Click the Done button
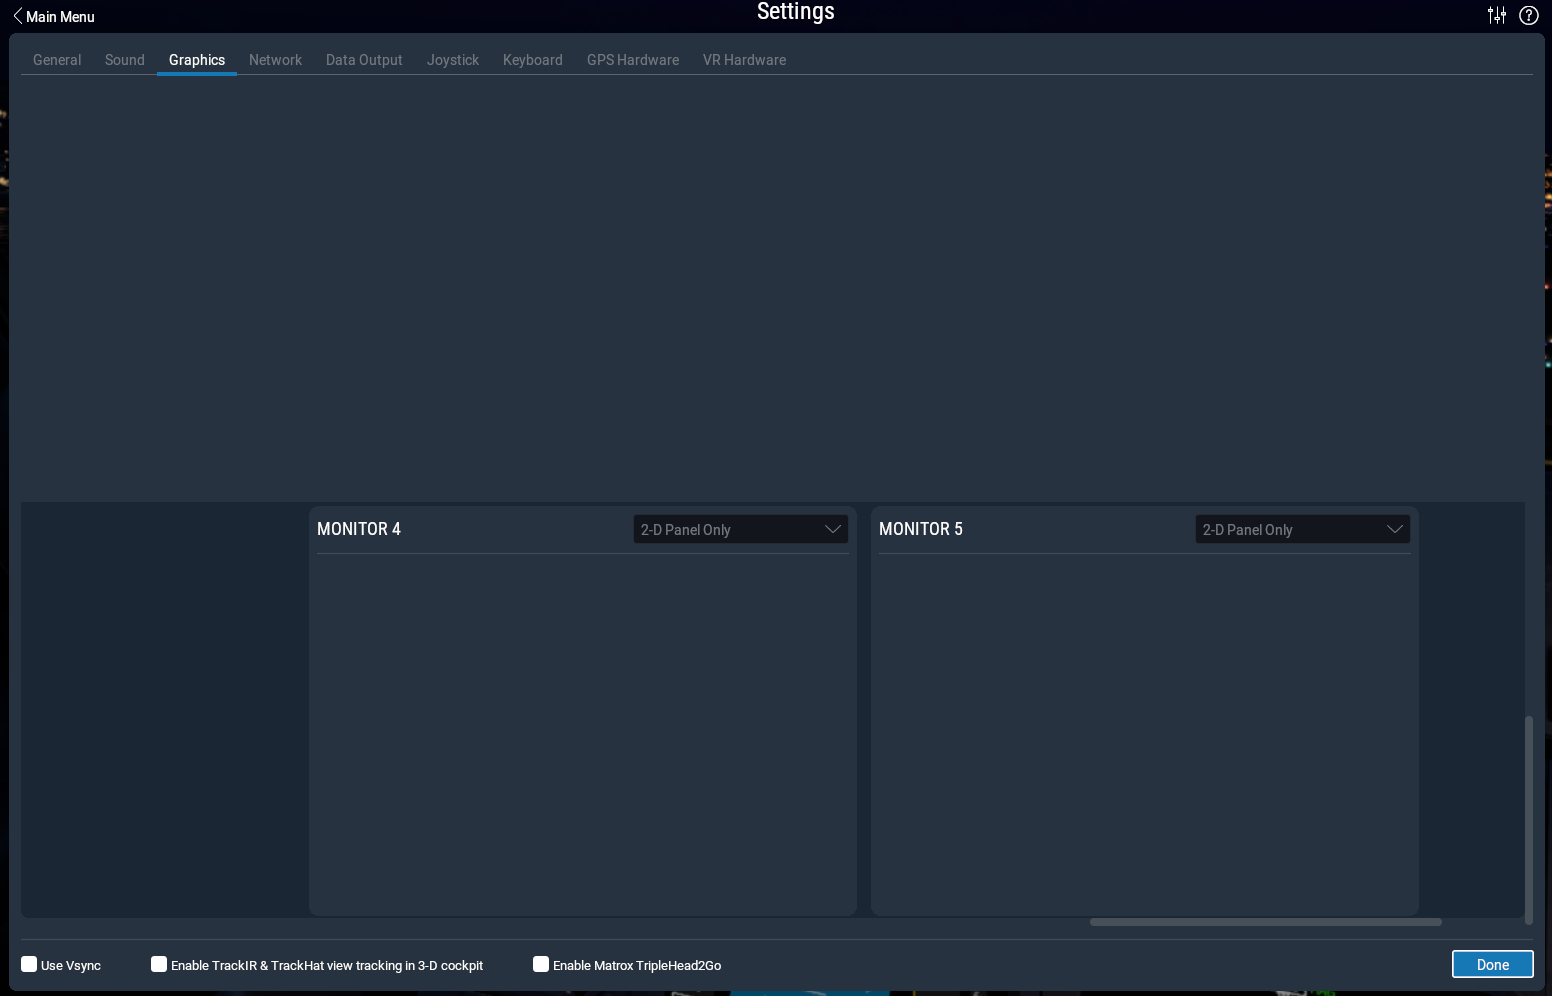The width and height of the screenshot is (1552, 996). pos(1492,964)
